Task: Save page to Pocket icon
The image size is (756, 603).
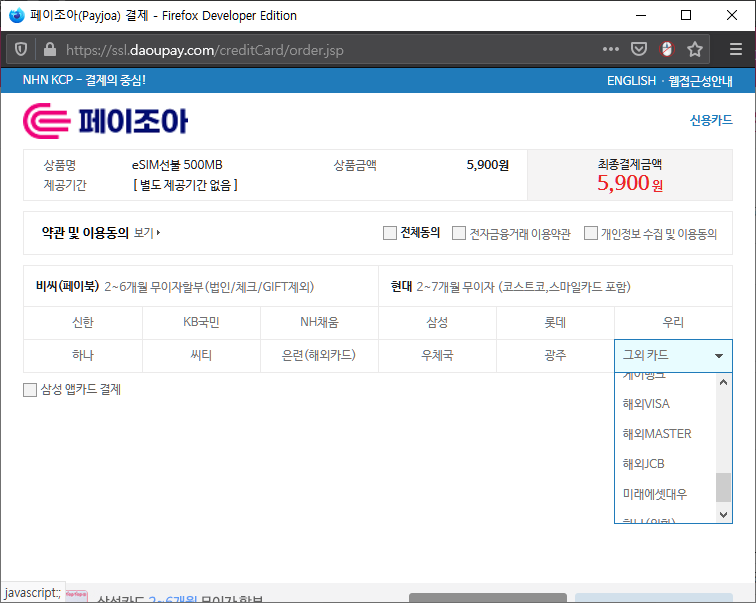Action: 639,49
